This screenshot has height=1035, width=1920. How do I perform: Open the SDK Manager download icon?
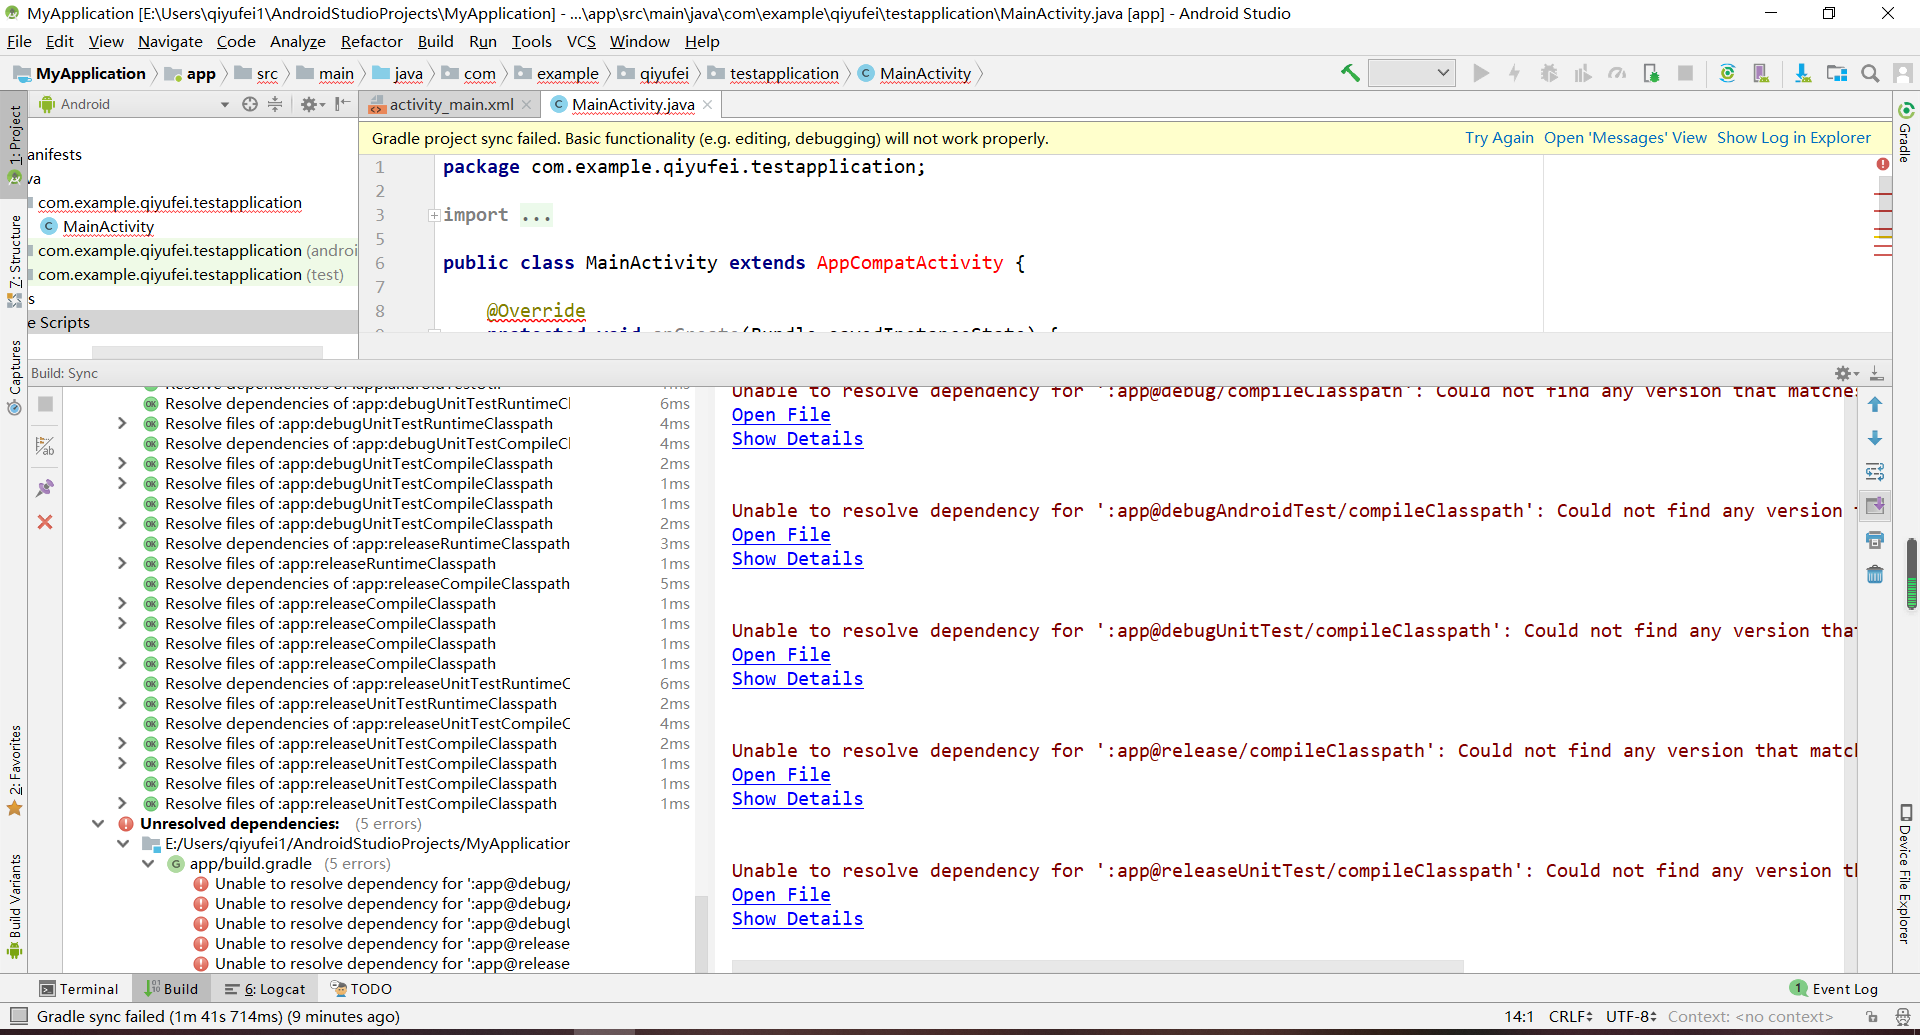tap(1803, 73)
